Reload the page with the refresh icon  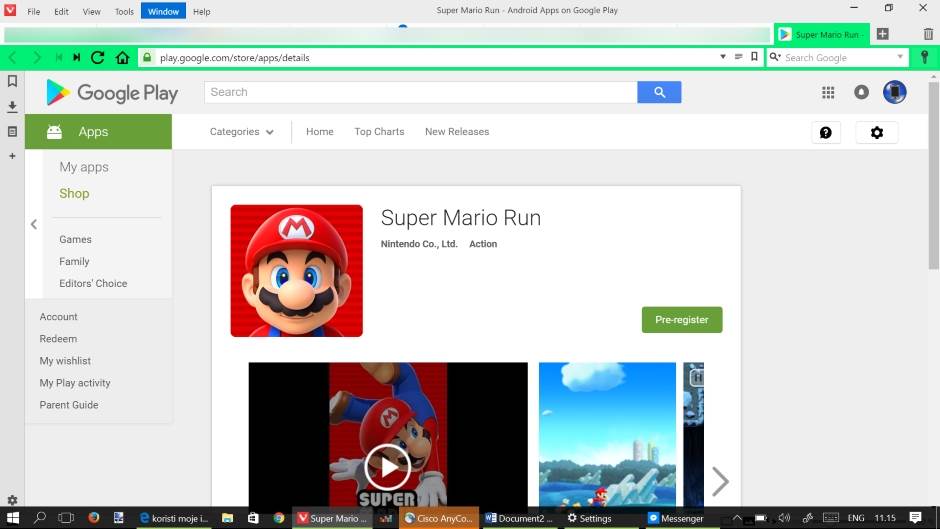click(98, 58)
